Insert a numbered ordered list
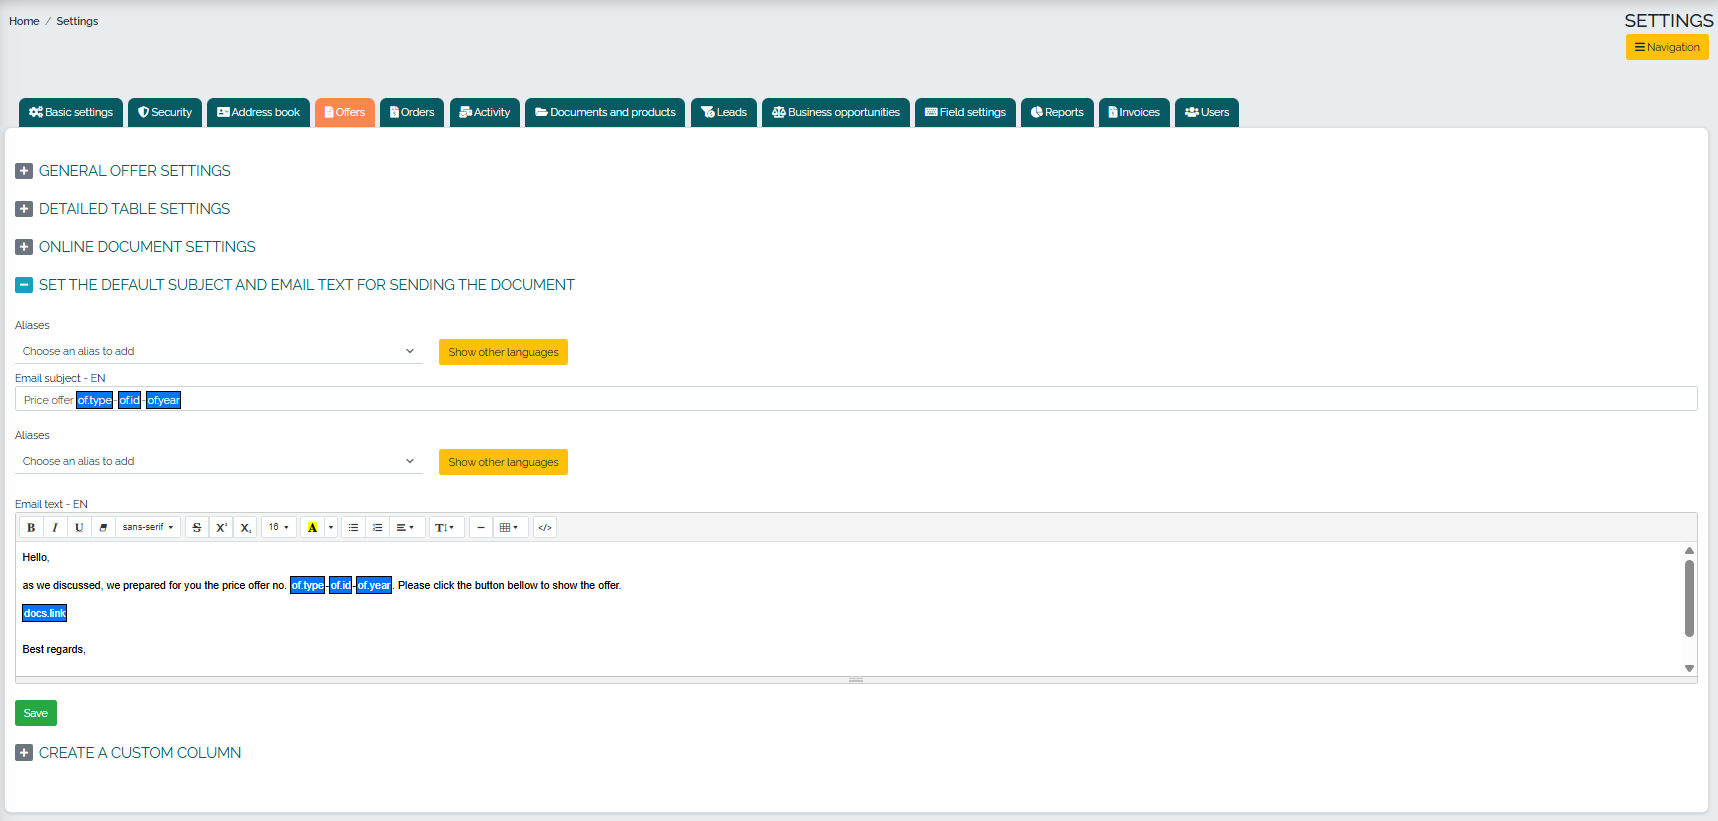The width and height of the screenshot is (1718, 821). [377, 527]
